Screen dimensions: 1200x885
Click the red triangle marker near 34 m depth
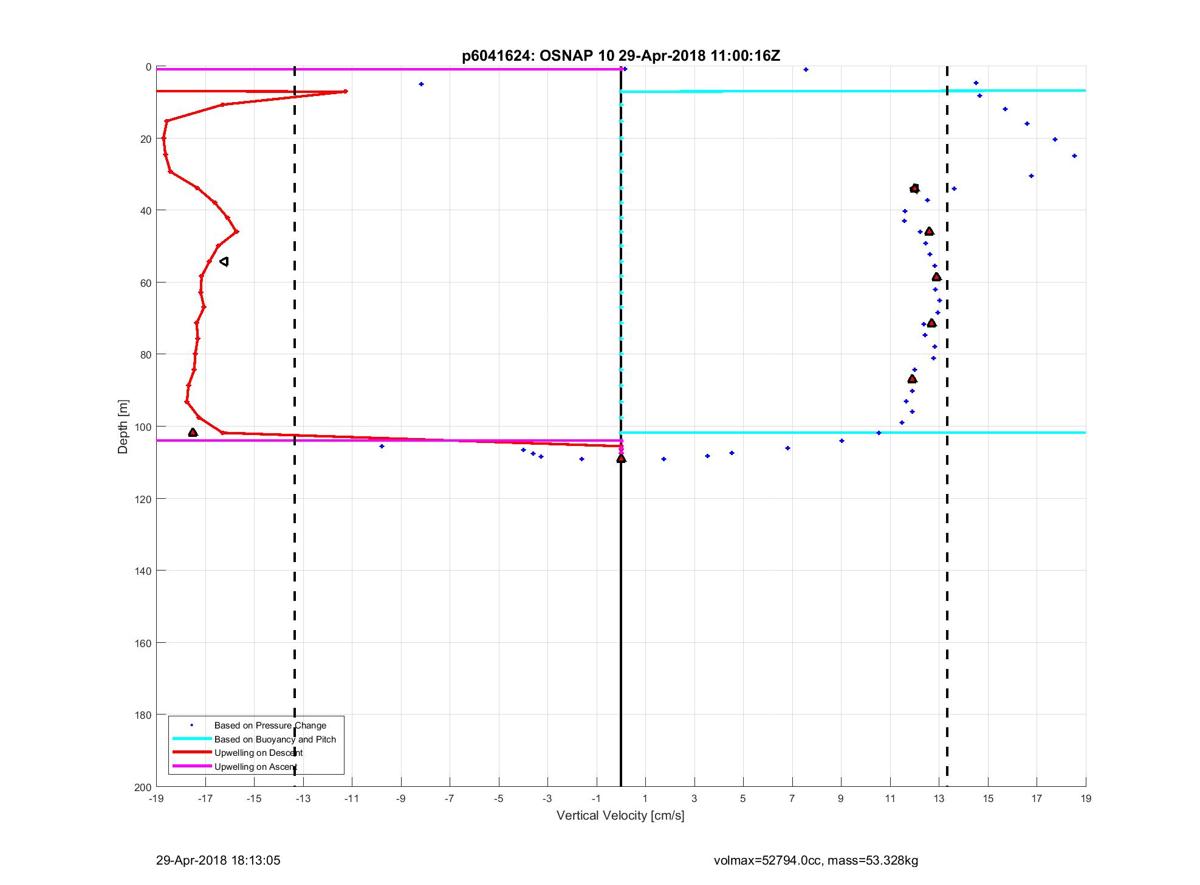[915, 188]
